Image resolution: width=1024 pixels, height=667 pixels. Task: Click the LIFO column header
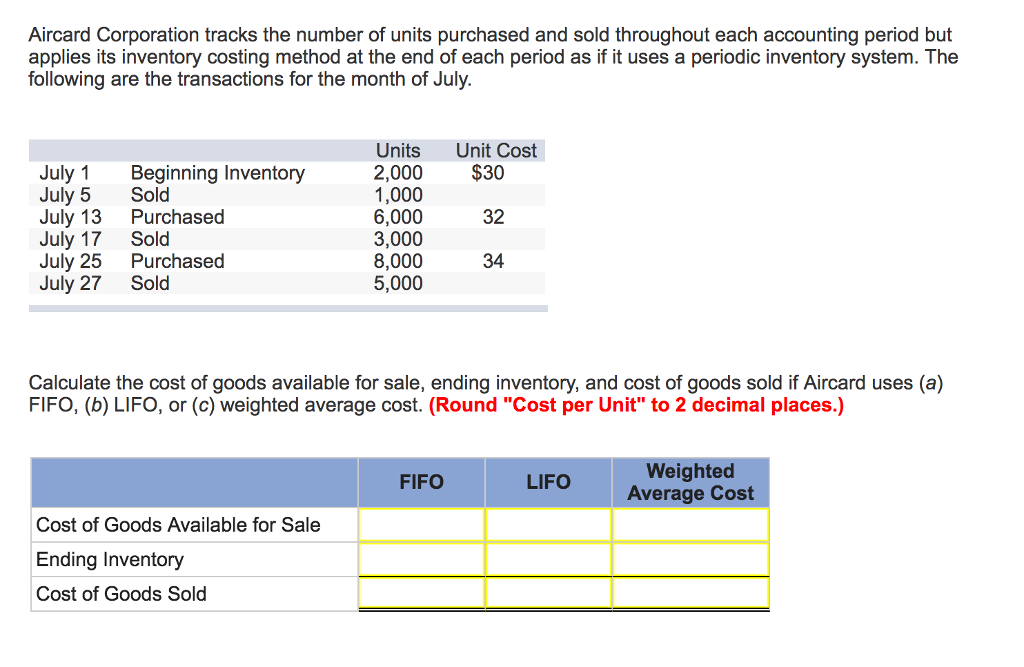[548, 482]
